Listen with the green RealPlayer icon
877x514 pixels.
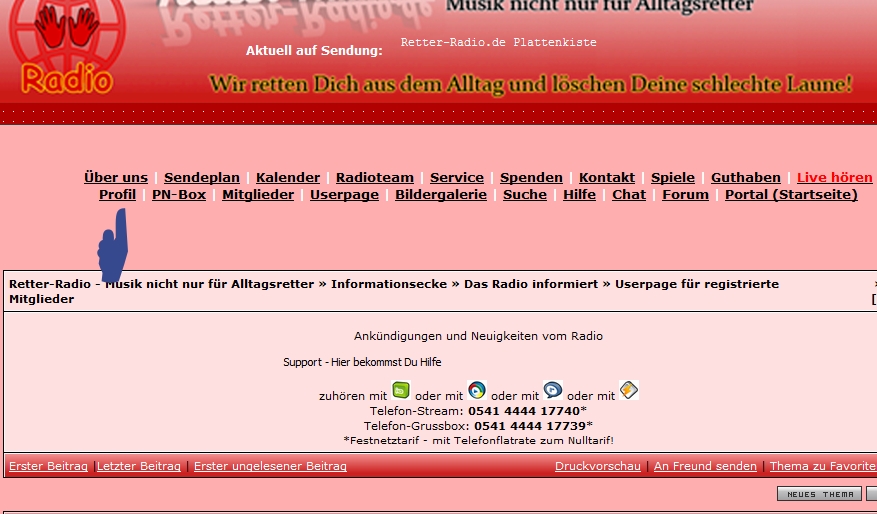pyautogui.click(x=400, y=390)
